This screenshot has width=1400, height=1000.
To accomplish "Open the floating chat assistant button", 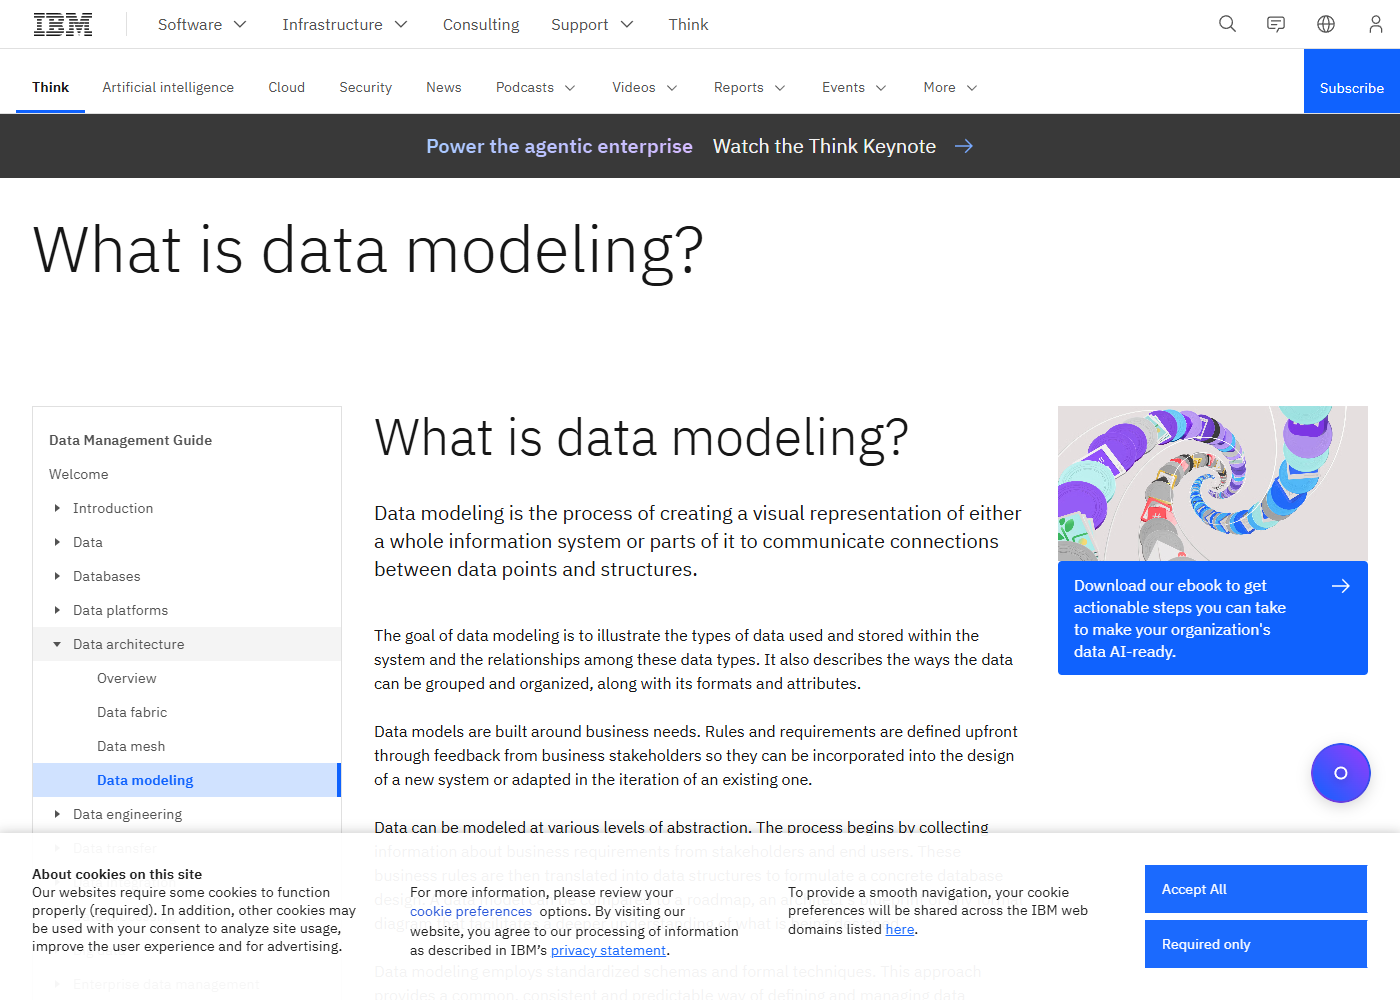I will [x=1341, y=773].
